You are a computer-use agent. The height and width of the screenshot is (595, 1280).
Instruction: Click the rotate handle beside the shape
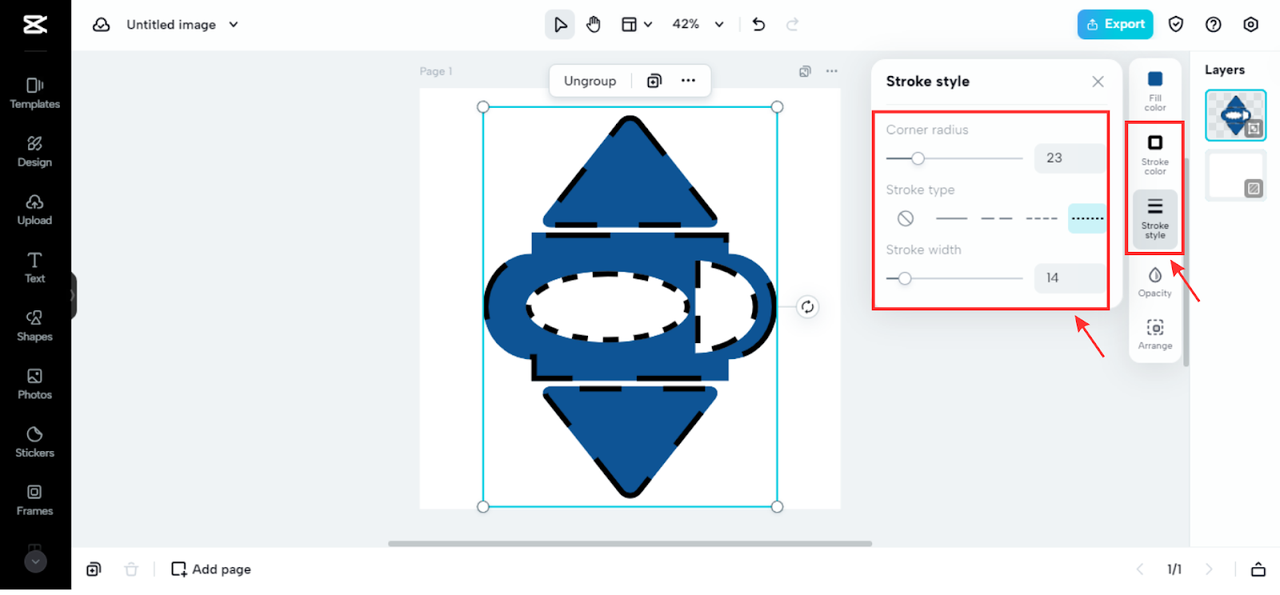pos(808,307)
